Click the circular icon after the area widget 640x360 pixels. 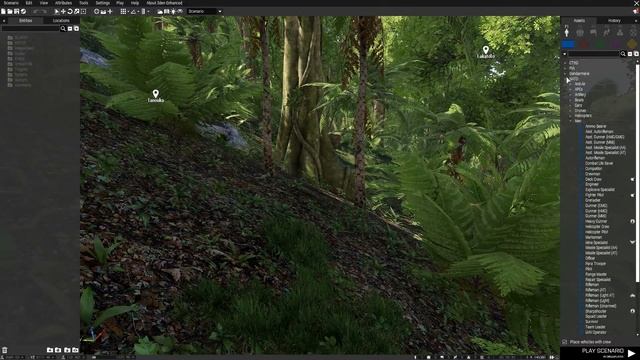click(x=96, y=11)
